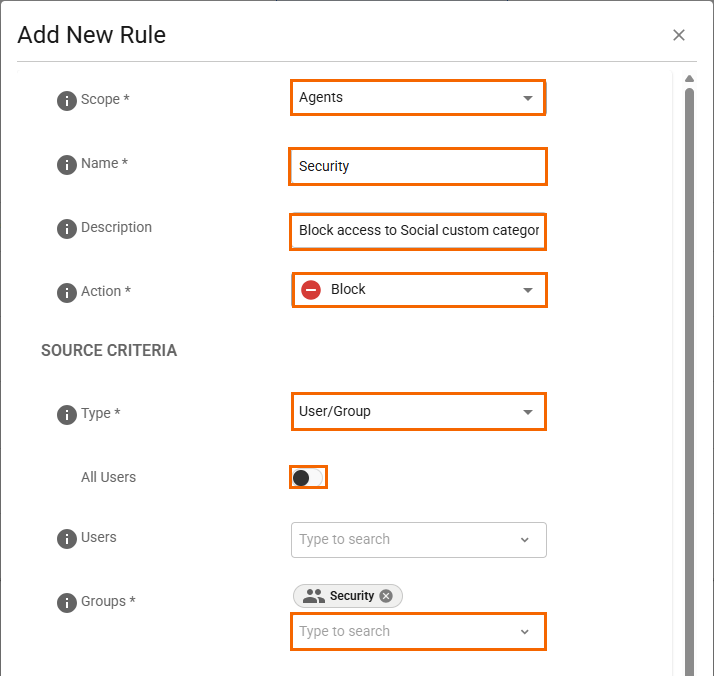Click the Type field info icon

pyautogui.click(x=67, y=415)
